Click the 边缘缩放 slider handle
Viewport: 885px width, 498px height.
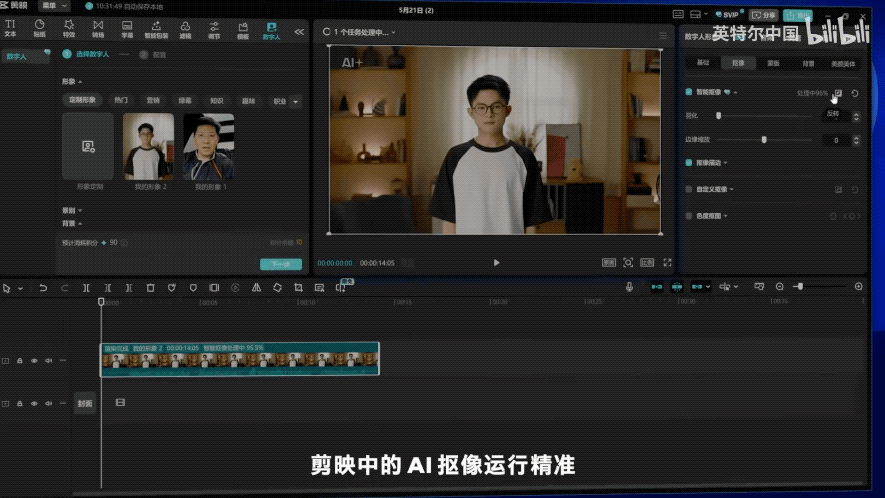point(764,140)
